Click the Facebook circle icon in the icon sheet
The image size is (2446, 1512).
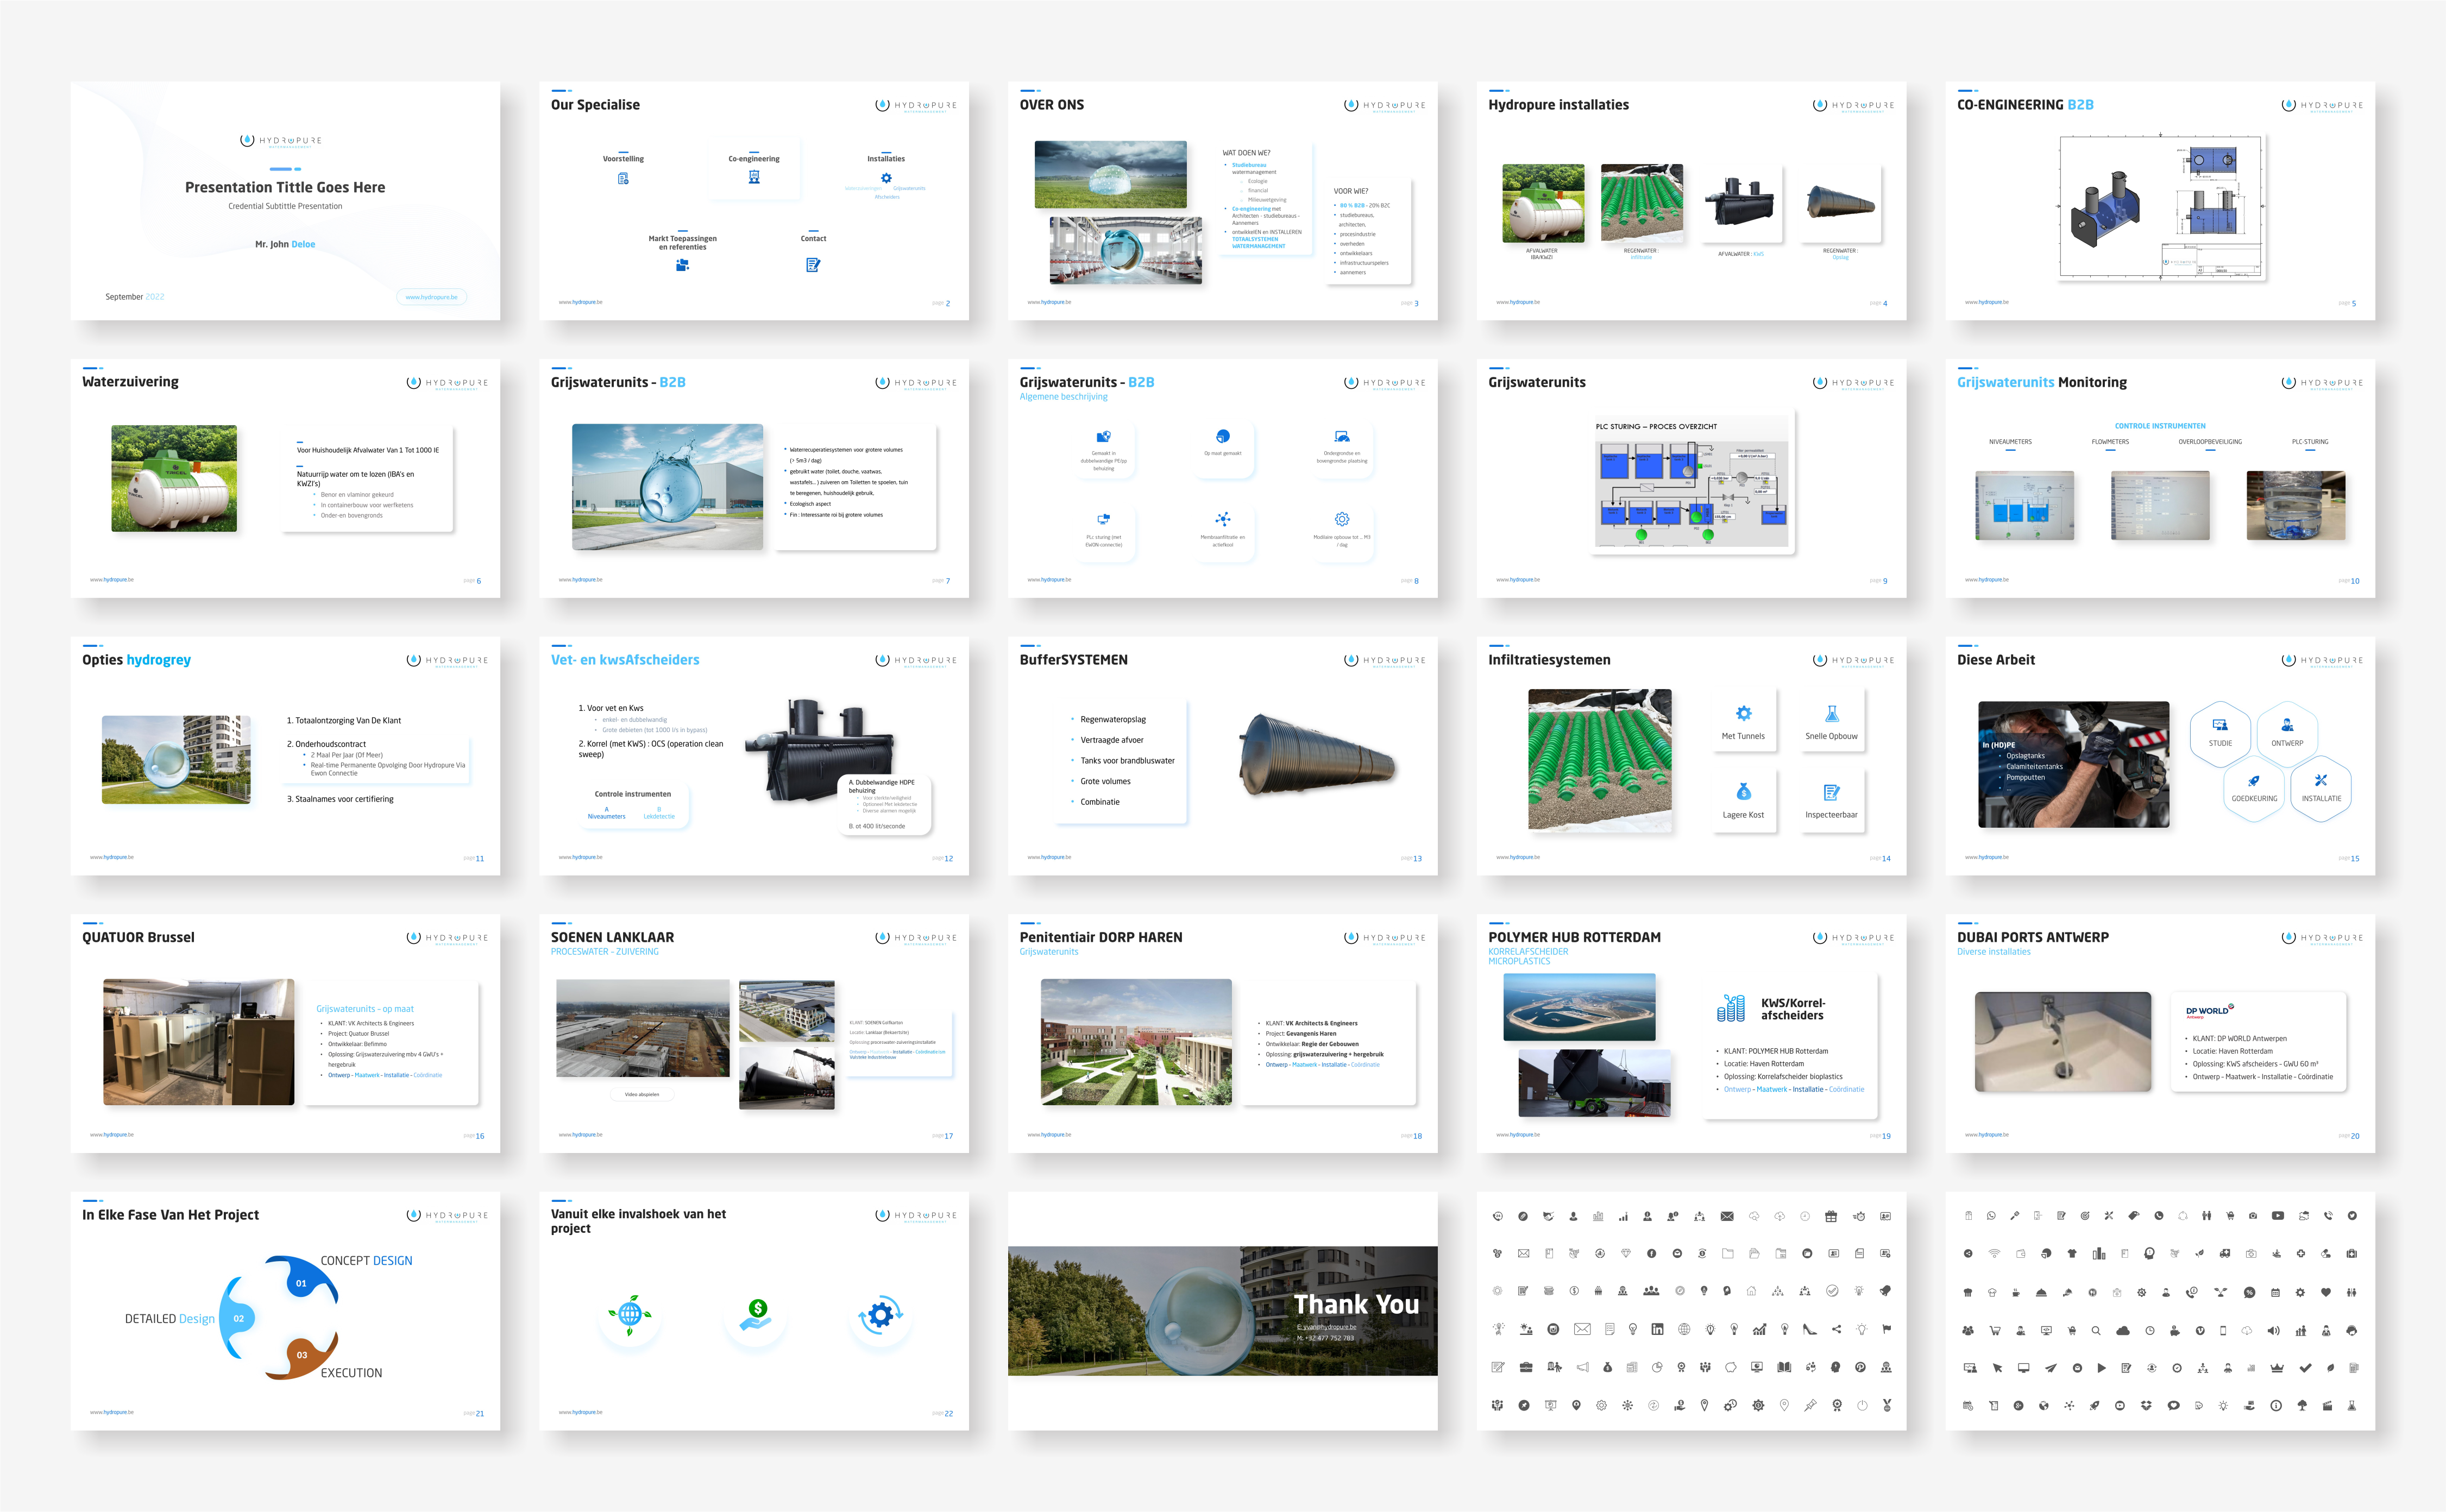tap(1652, 1253)
